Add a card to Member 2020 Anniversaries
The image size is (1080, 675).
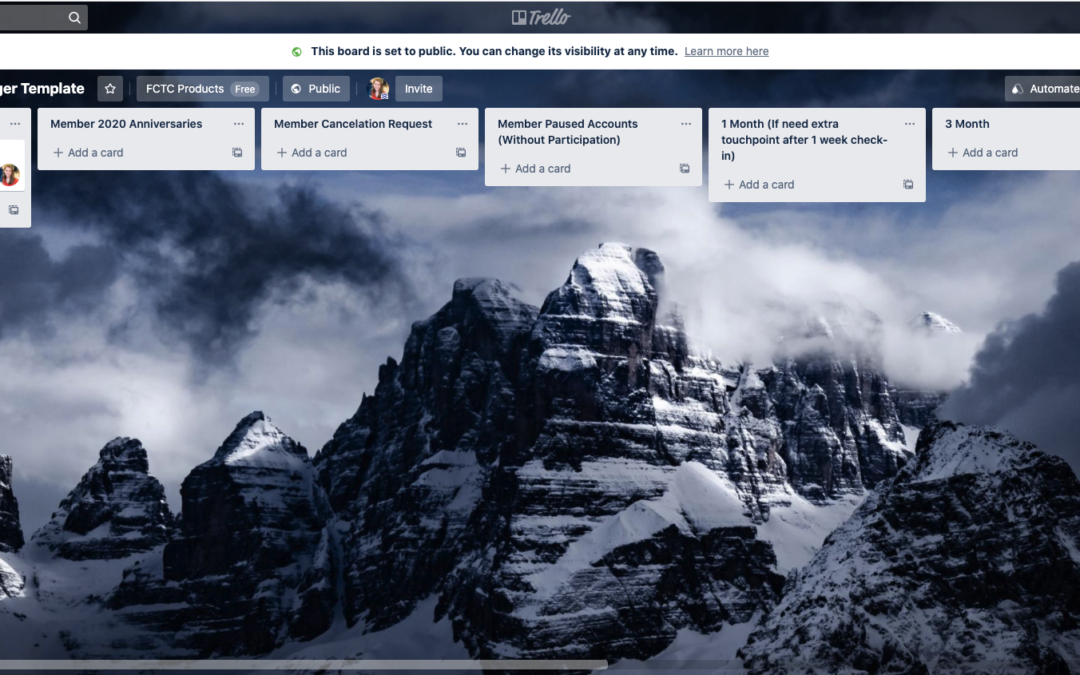pos(88,153)
